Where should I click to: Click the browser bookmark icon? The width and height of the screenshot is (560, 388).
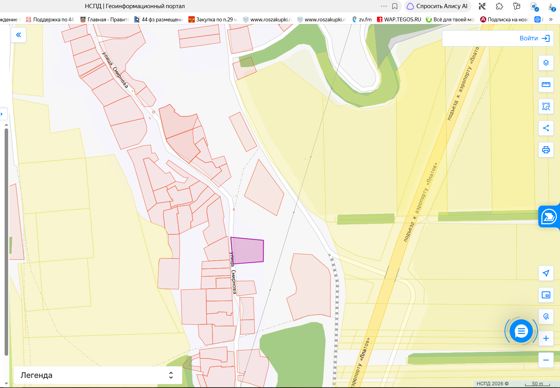[395, 6]
